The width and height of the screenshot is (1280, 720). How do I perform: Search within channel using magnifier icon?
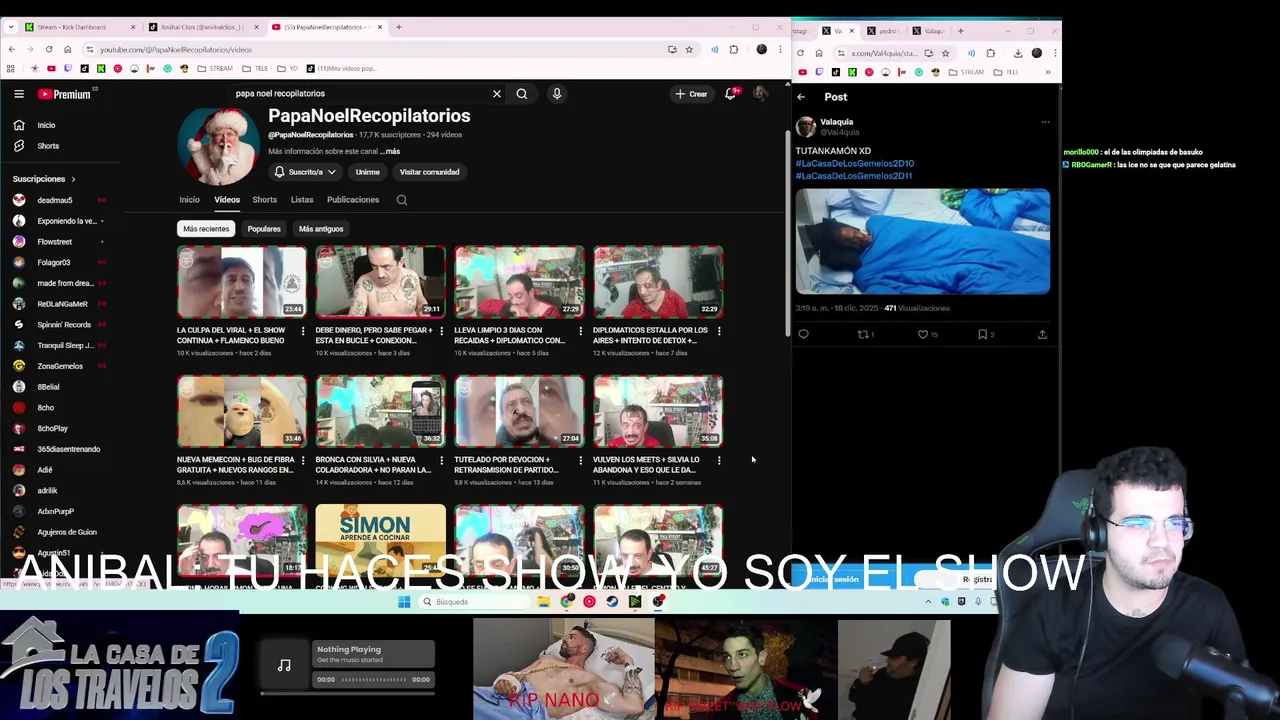pos(401,200)
